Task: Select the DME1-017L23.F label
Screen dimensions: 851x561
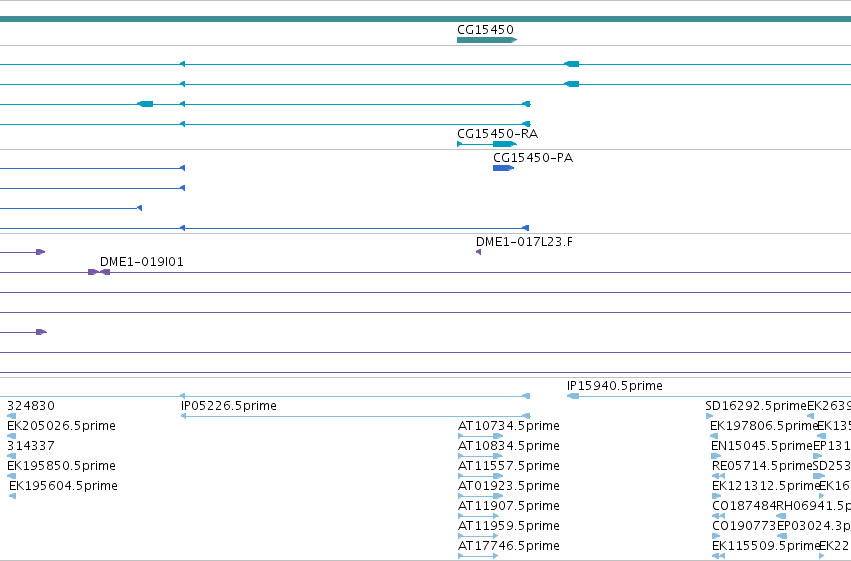Action: (x=524, y=241)
